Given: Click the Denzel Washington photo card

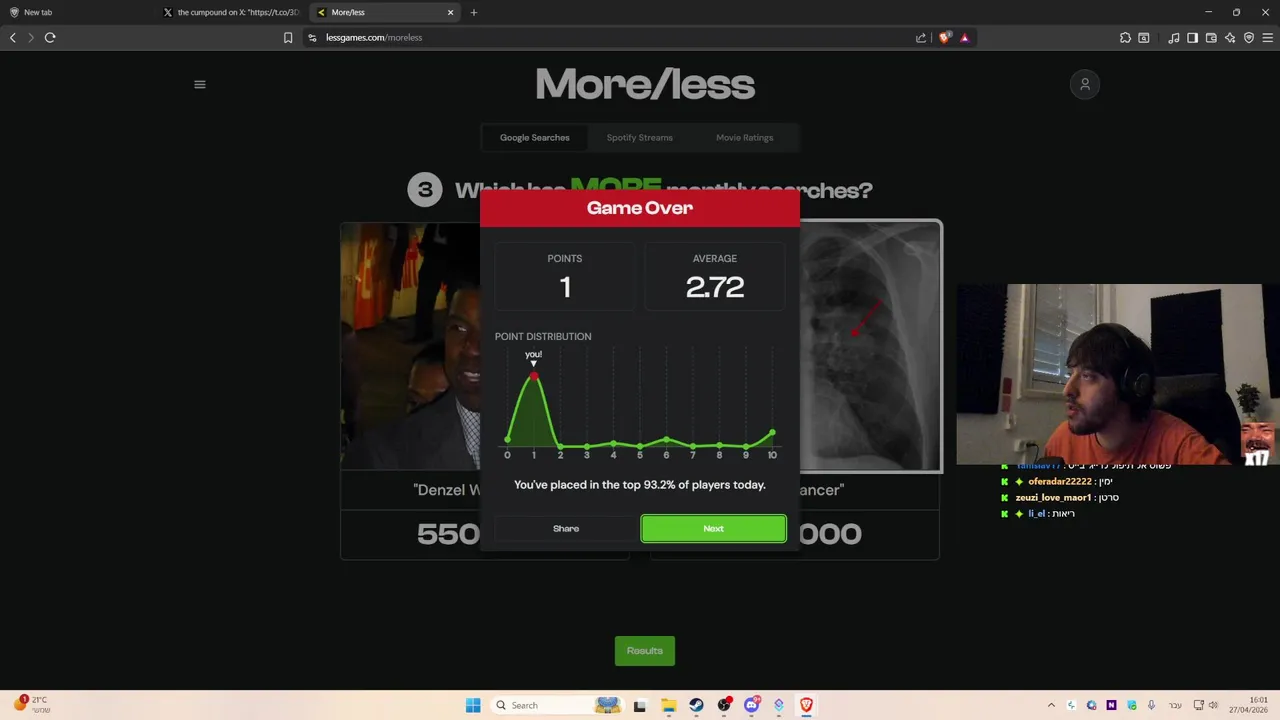Looking at the screenshot, I should tap(410, 346).
